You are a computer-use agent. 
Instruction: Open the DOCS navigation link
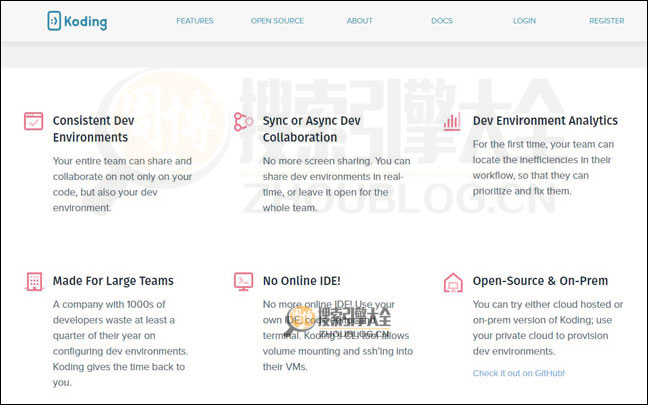pyautogui.click(x=442, y=21)
